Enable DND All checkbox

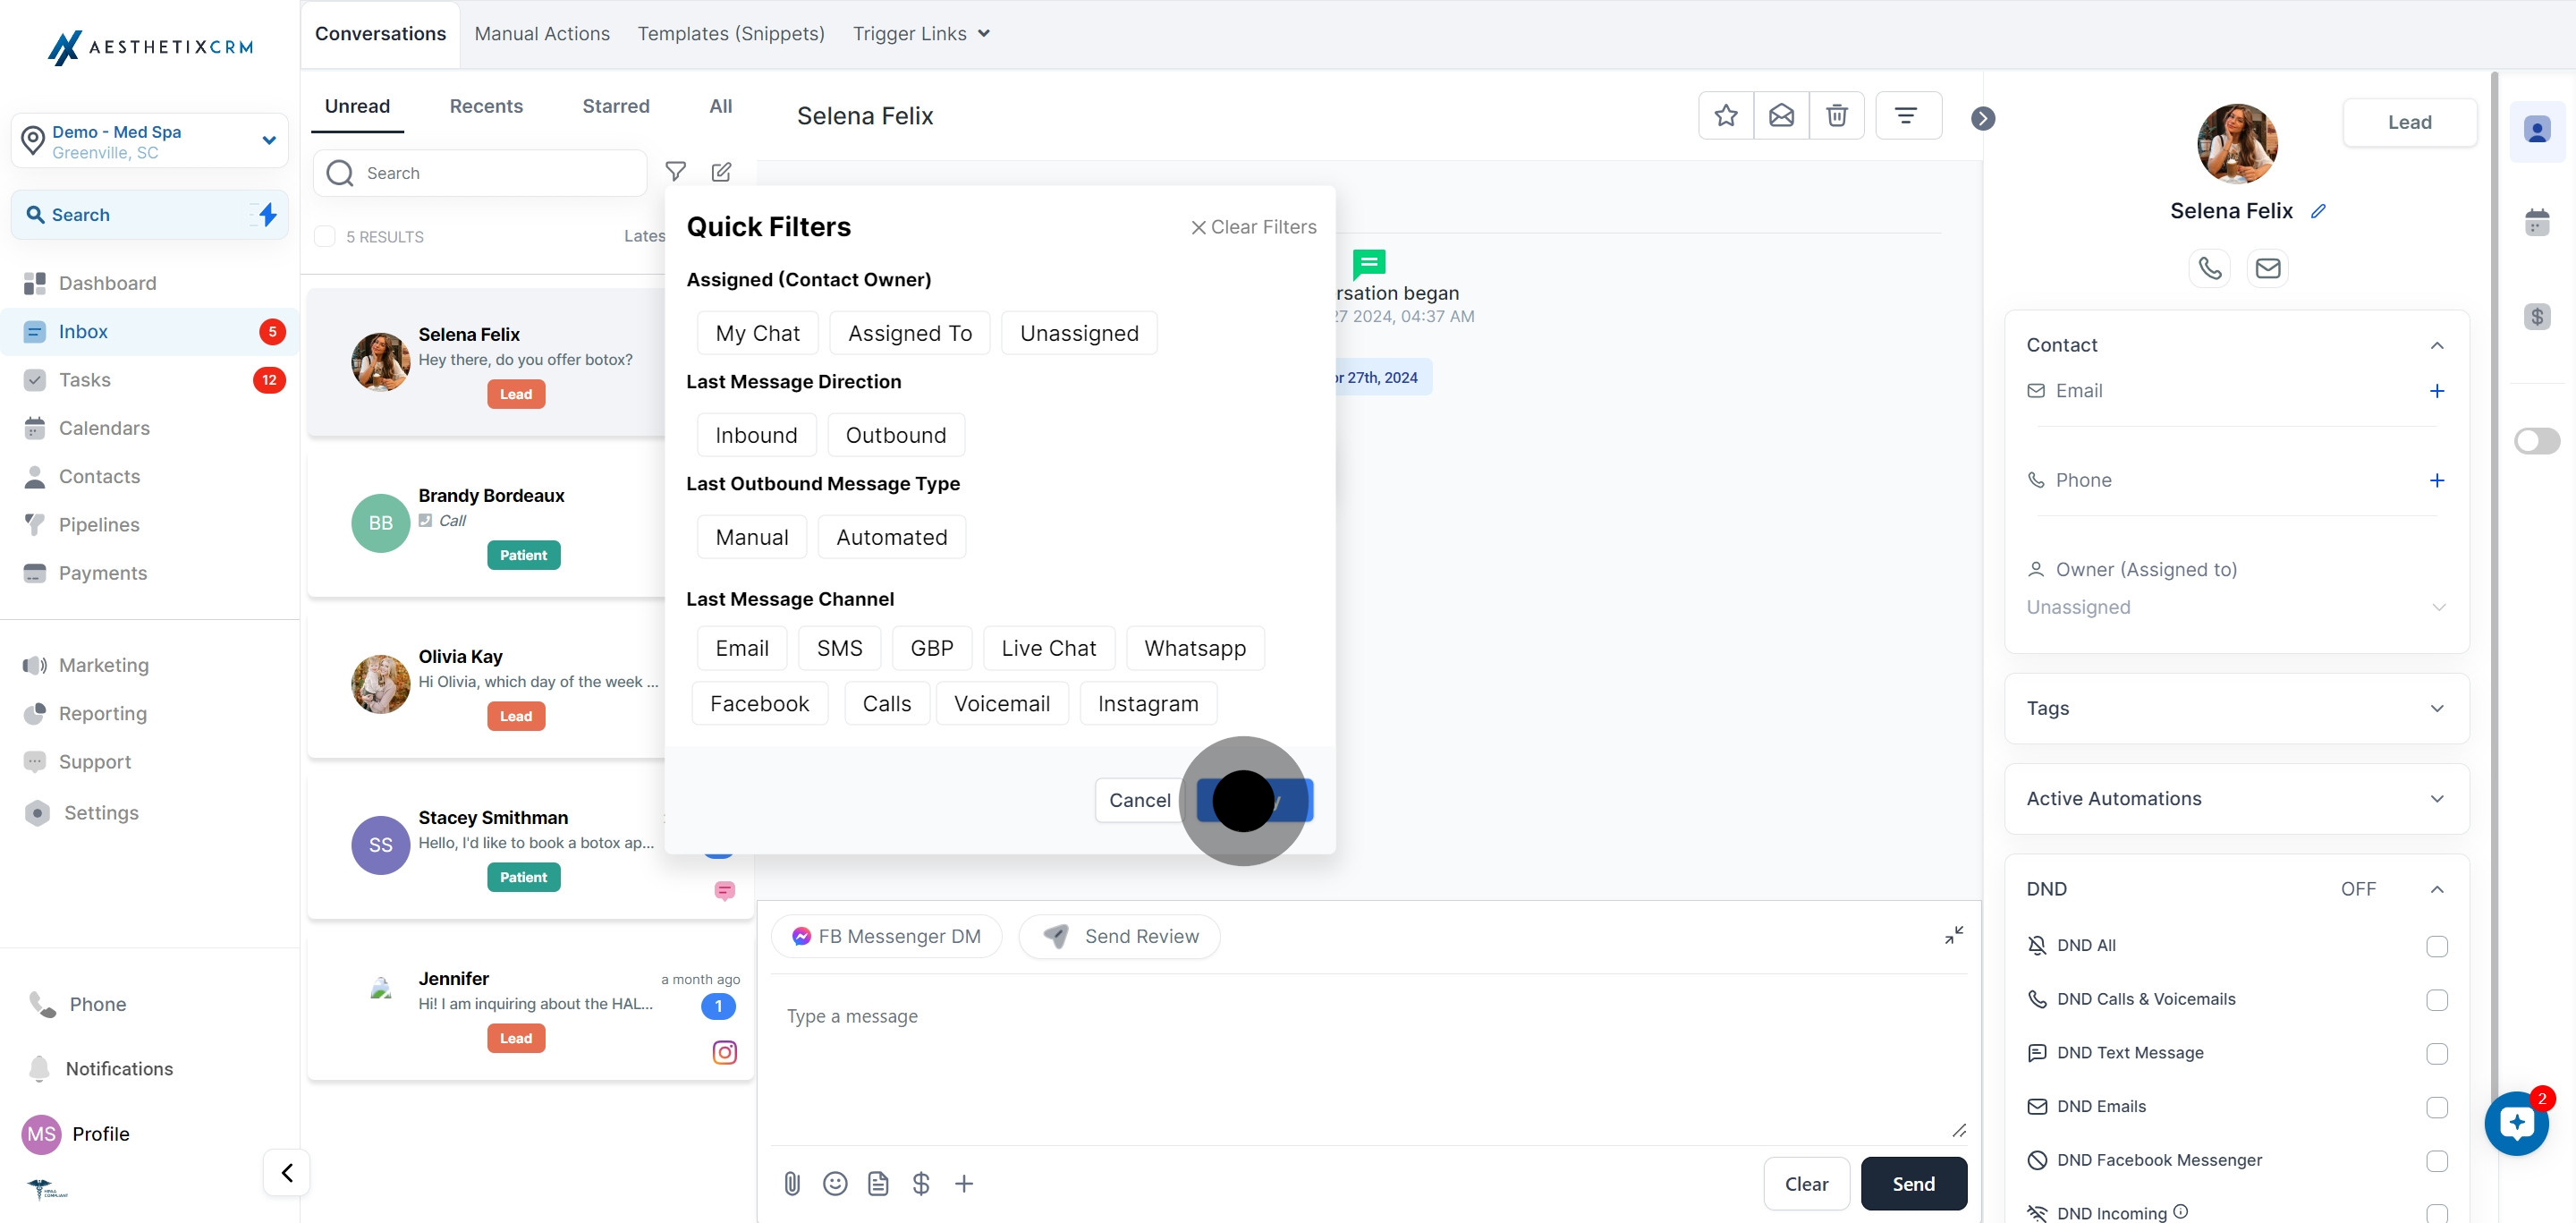pos(2436,946)
